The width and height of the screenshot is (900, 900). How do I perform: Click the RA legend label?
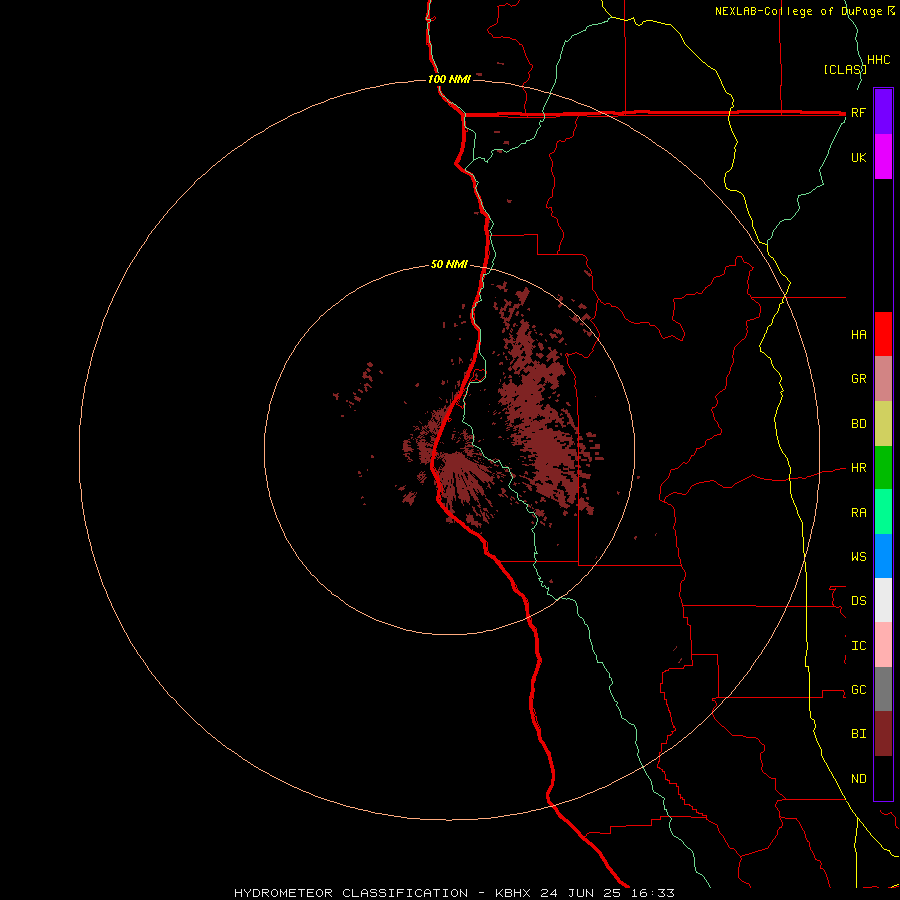[858, 513]
